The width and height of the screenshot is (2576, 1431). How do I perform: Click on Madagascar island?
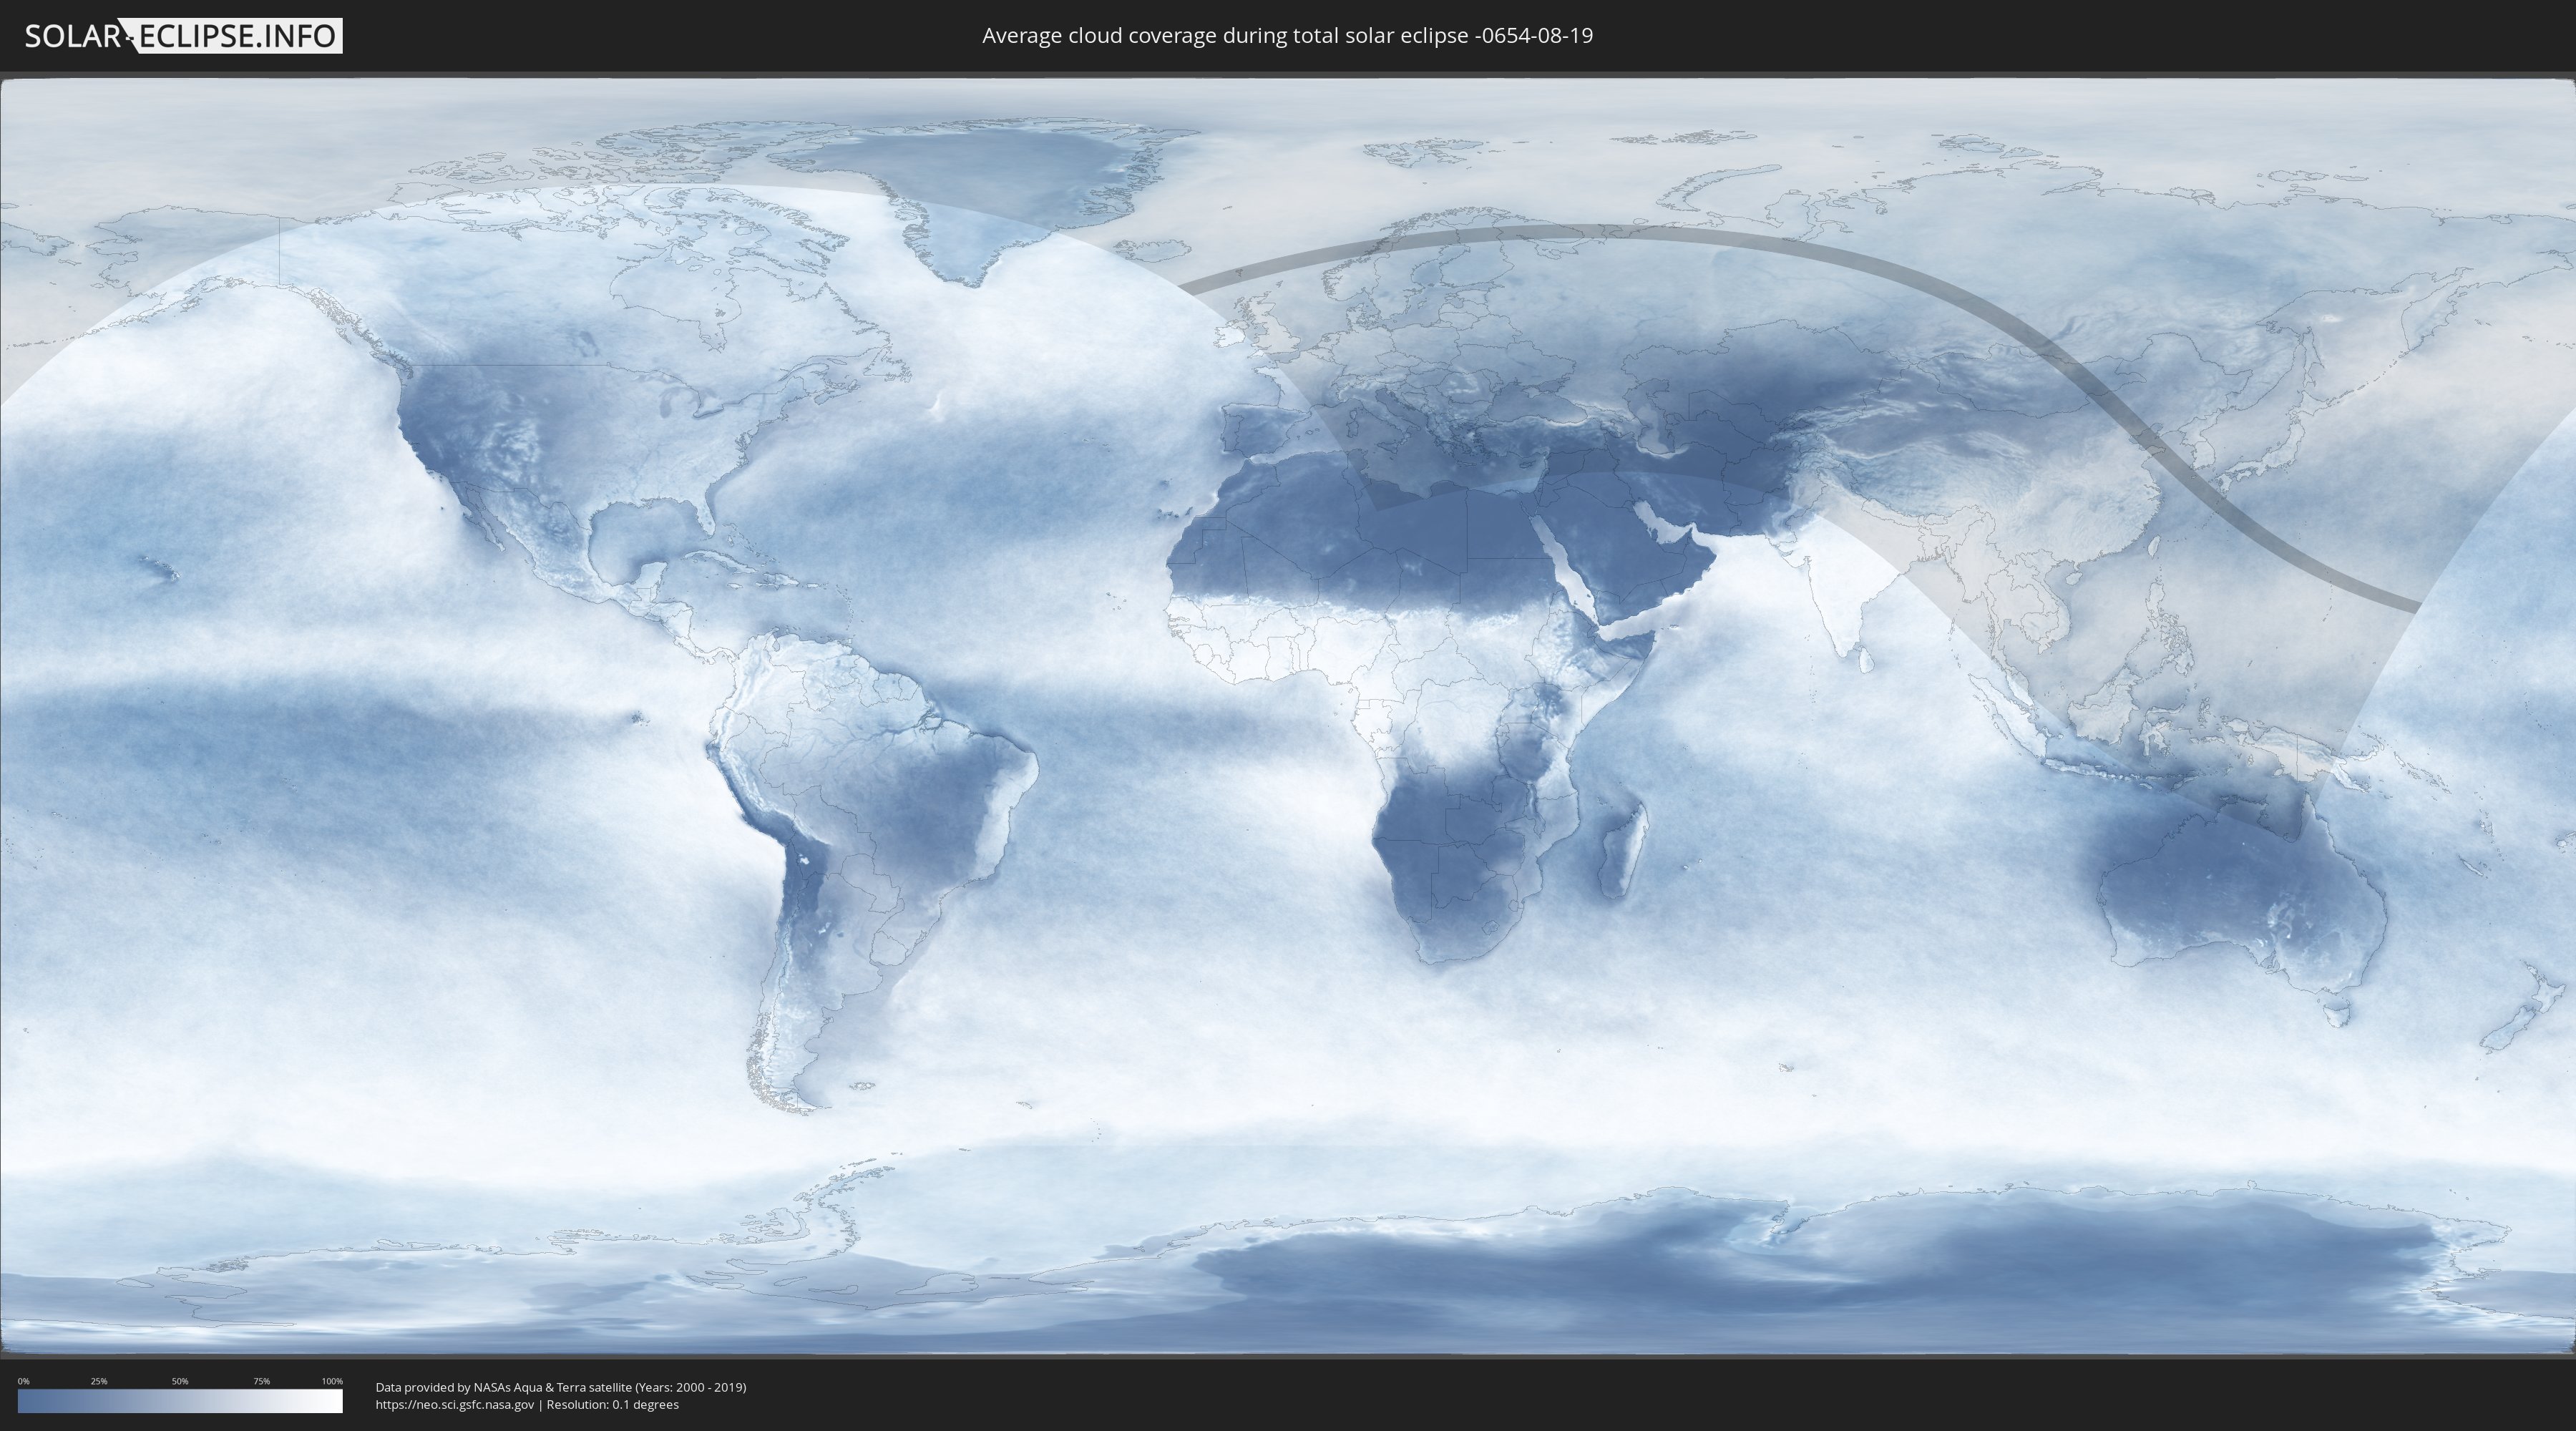pyautogui.click(x=1622, y=855)
